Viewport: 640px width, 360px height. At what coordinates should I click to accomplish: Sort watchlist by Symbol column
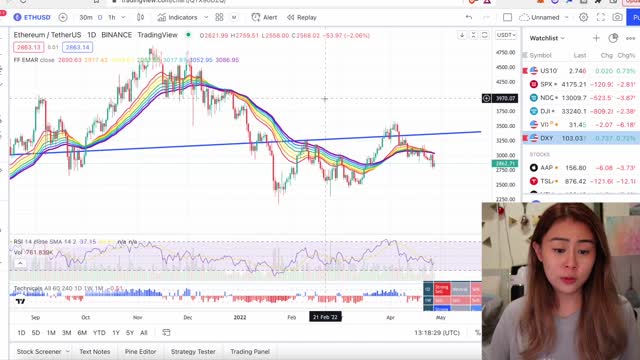point(540,55)
